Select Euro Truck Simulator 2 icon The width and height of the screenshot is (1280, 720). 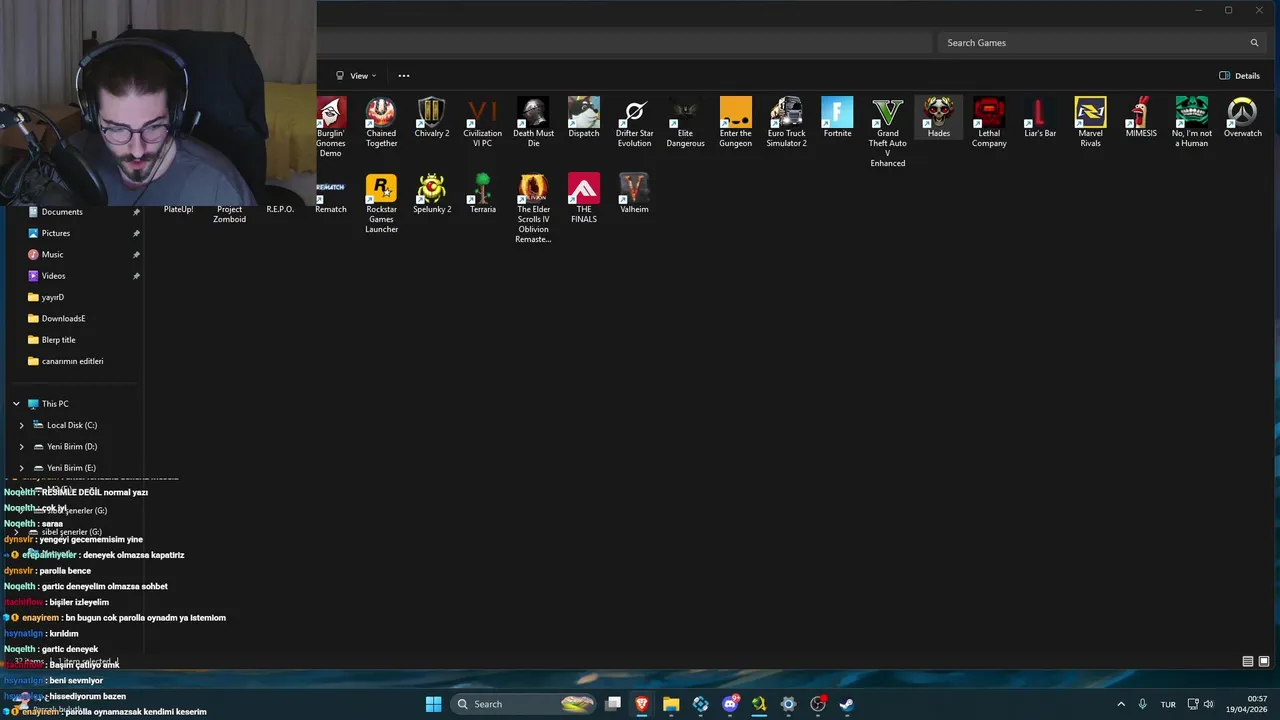tap(786, 122)
